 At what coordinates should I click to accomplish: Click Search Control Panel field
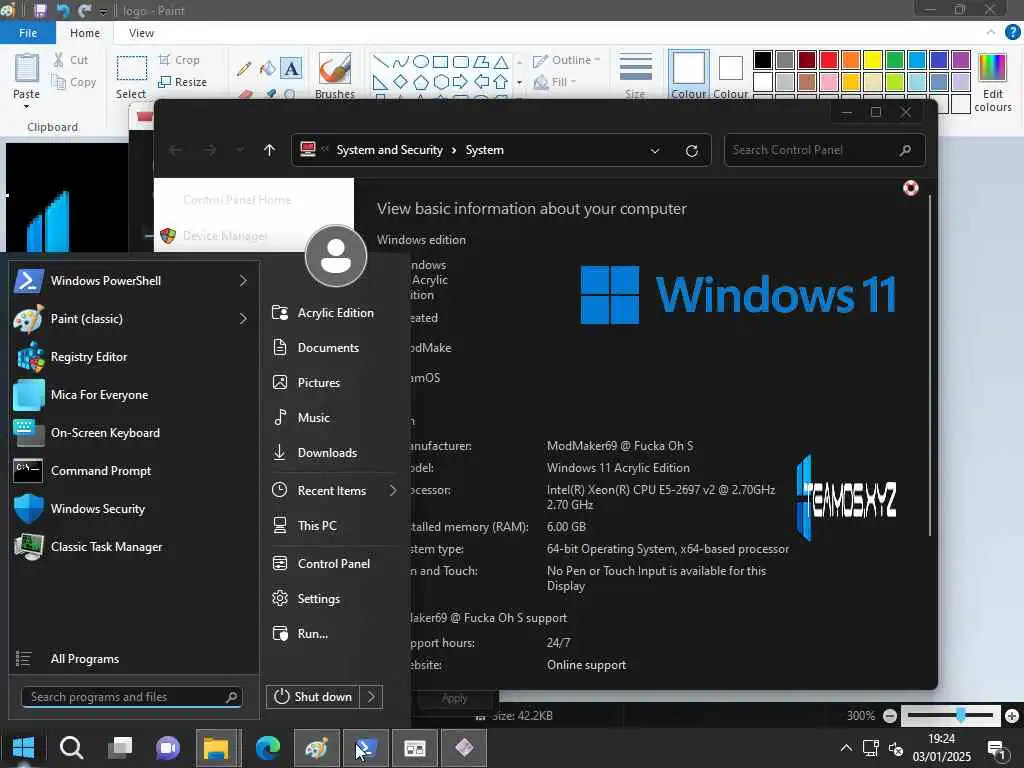824,150
